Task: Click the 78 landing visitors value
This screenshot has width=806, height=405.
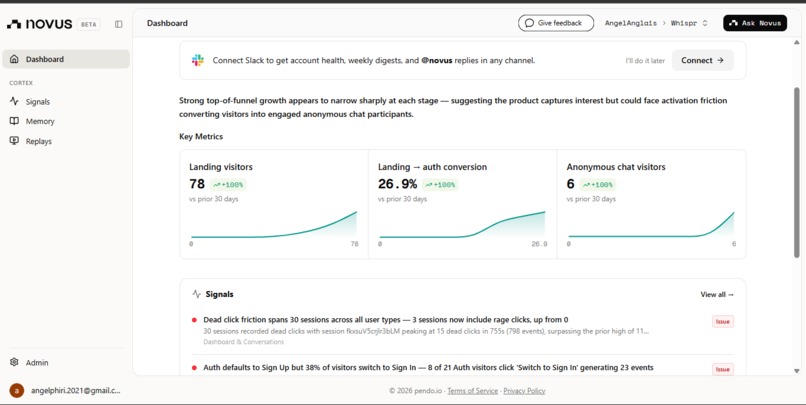Action: coord(197,184)
